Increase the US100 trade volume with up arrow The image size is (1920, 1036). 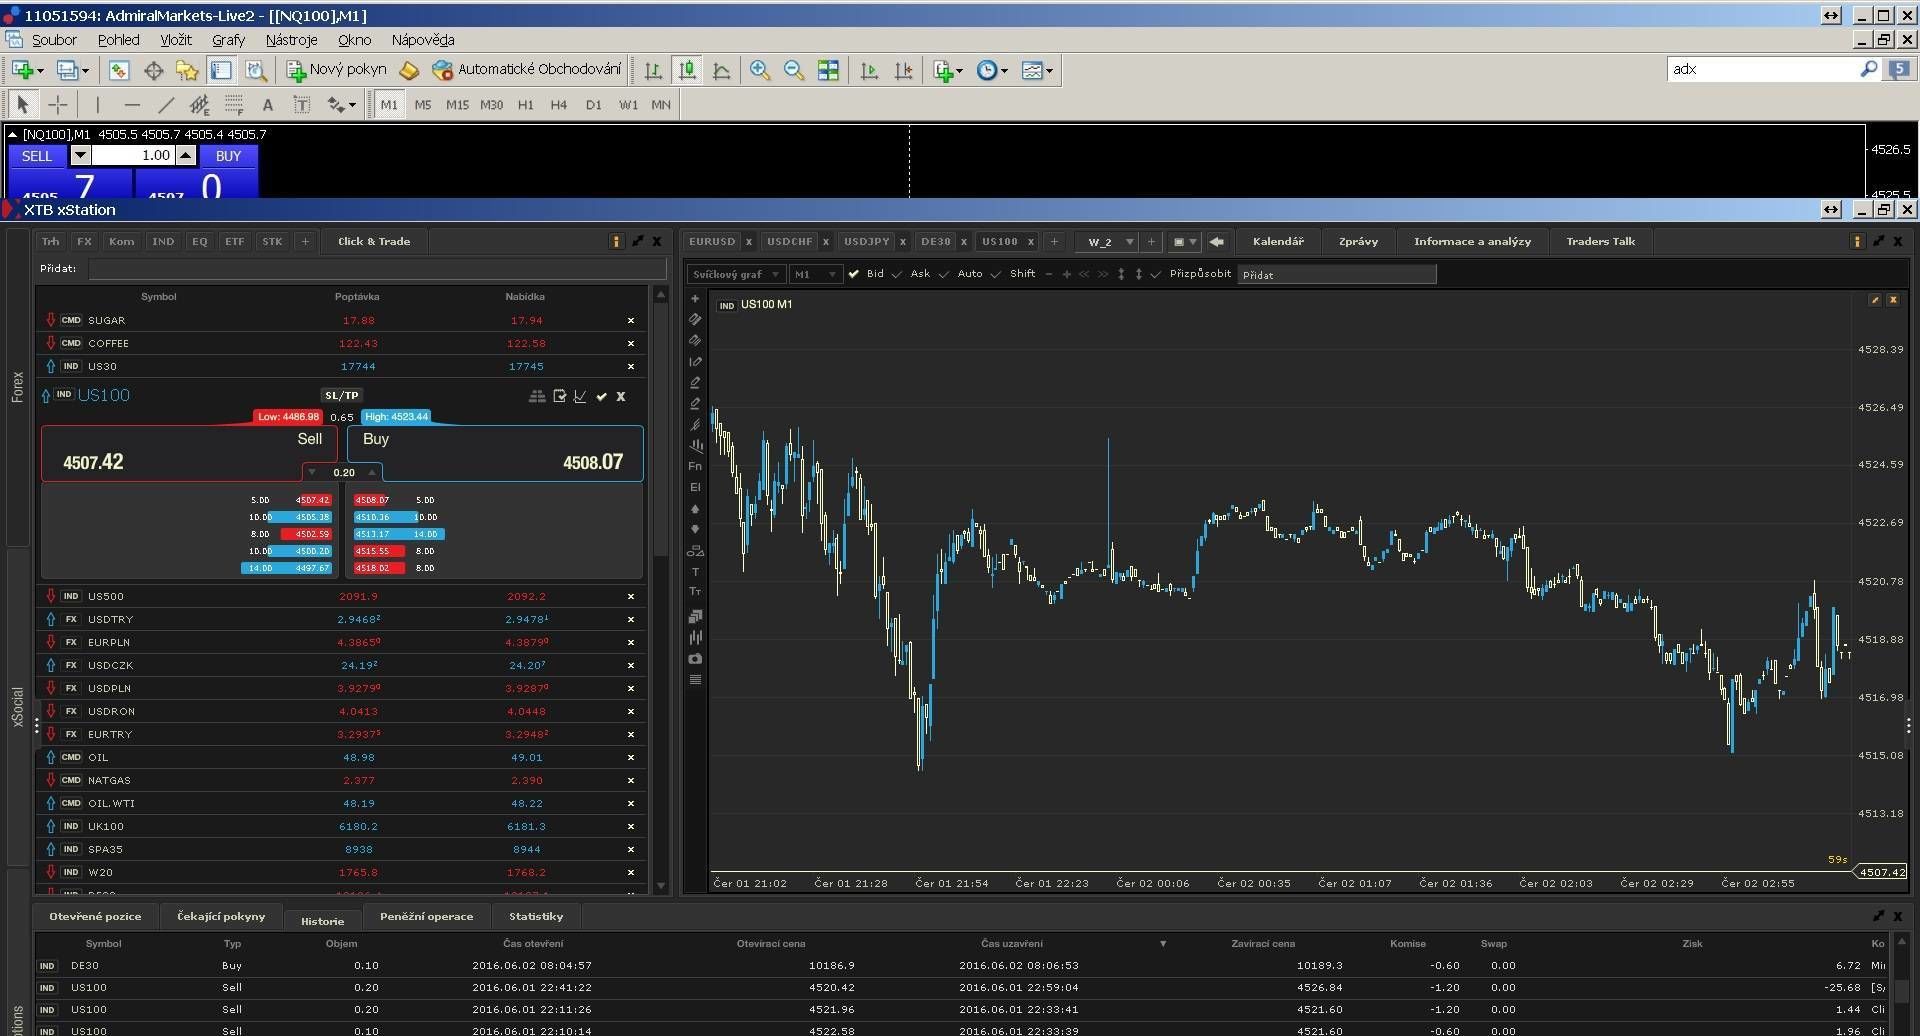click(x=372, y=472)
